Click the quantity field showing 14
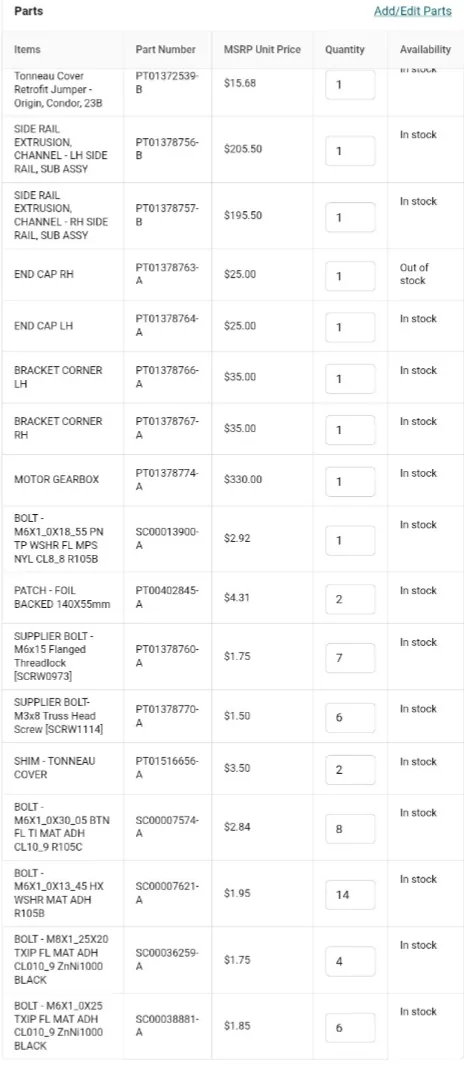This screenshot has height=1080, width=464. tap(350, 895)
